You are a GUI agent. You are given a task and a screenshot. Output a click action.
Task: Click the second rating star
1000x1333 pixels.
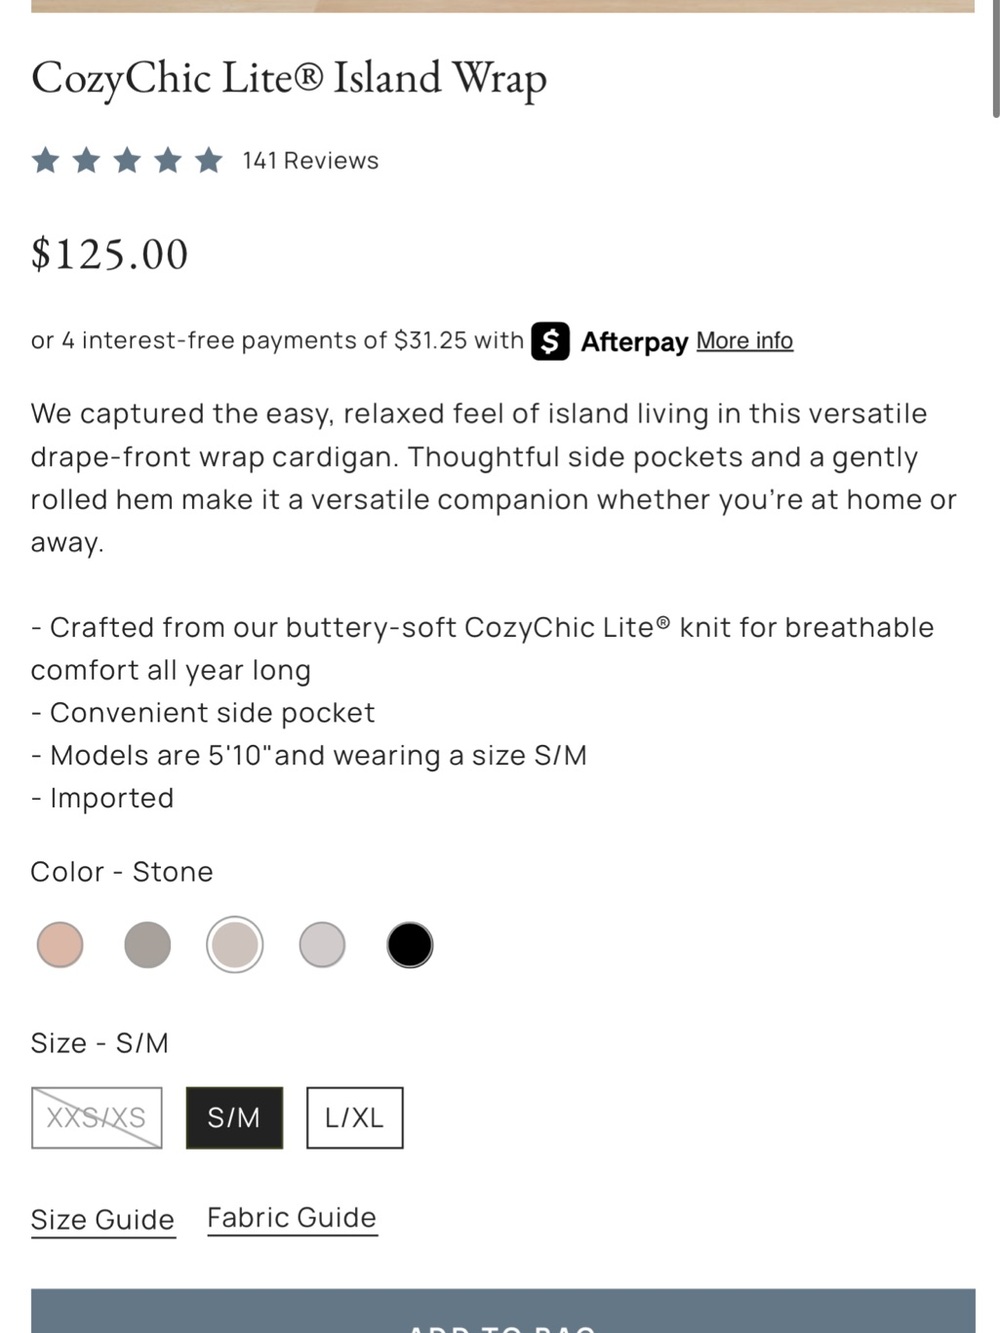87,160
